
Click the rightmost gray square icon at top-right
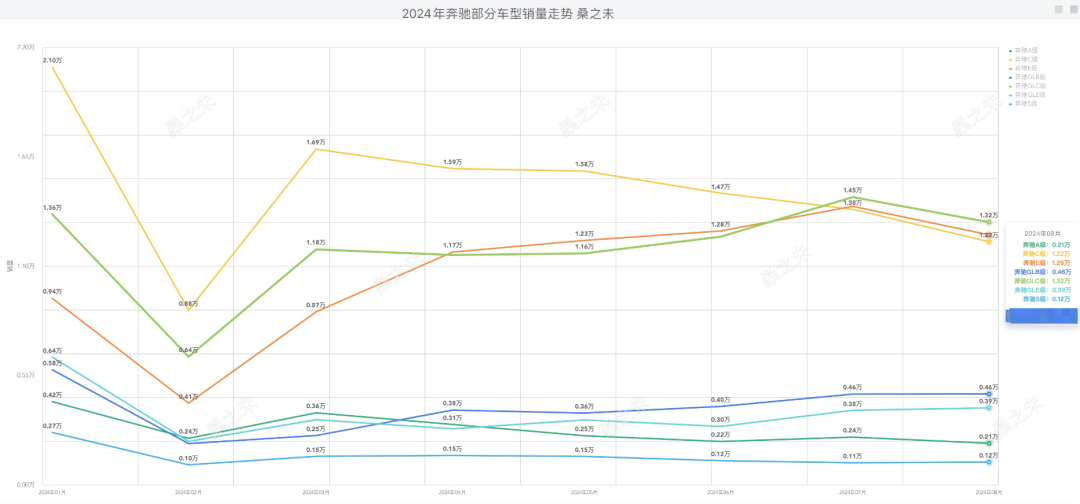point(1073,8)
